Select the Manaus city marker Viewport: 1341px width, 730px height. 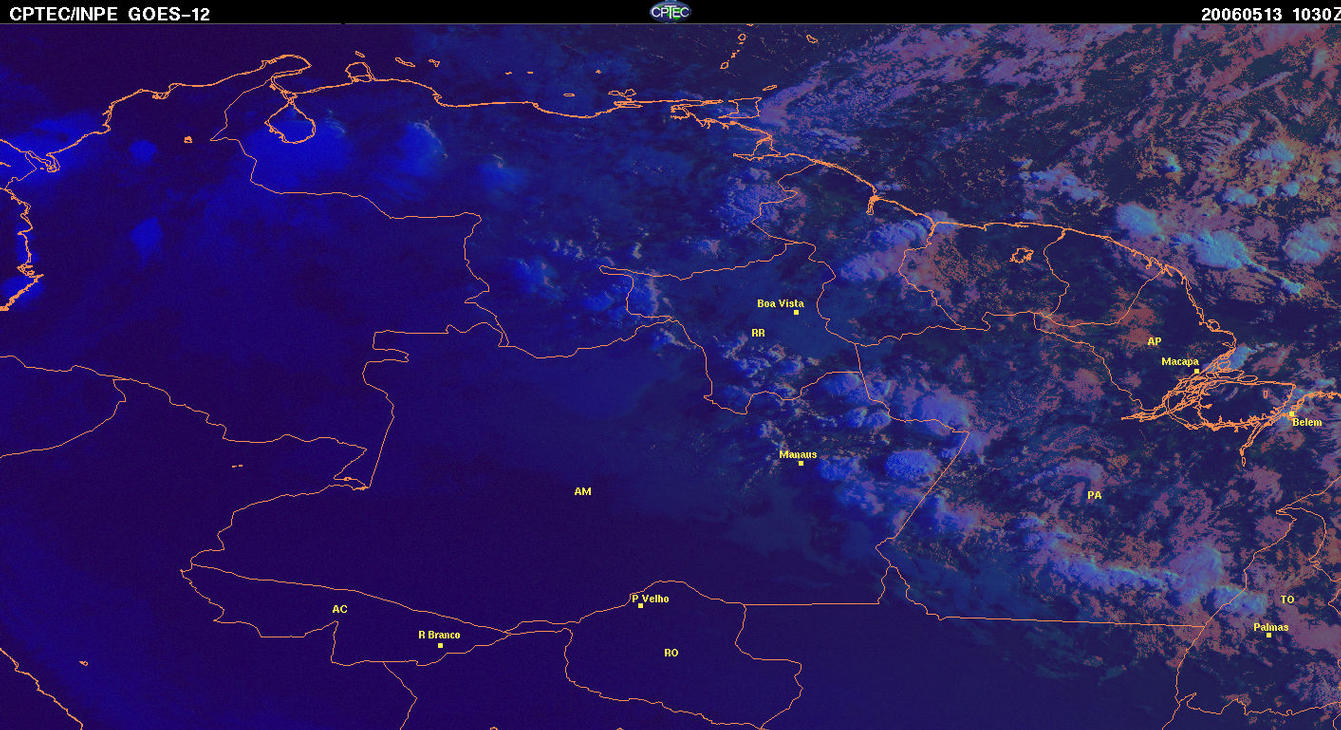coord(801,463)
